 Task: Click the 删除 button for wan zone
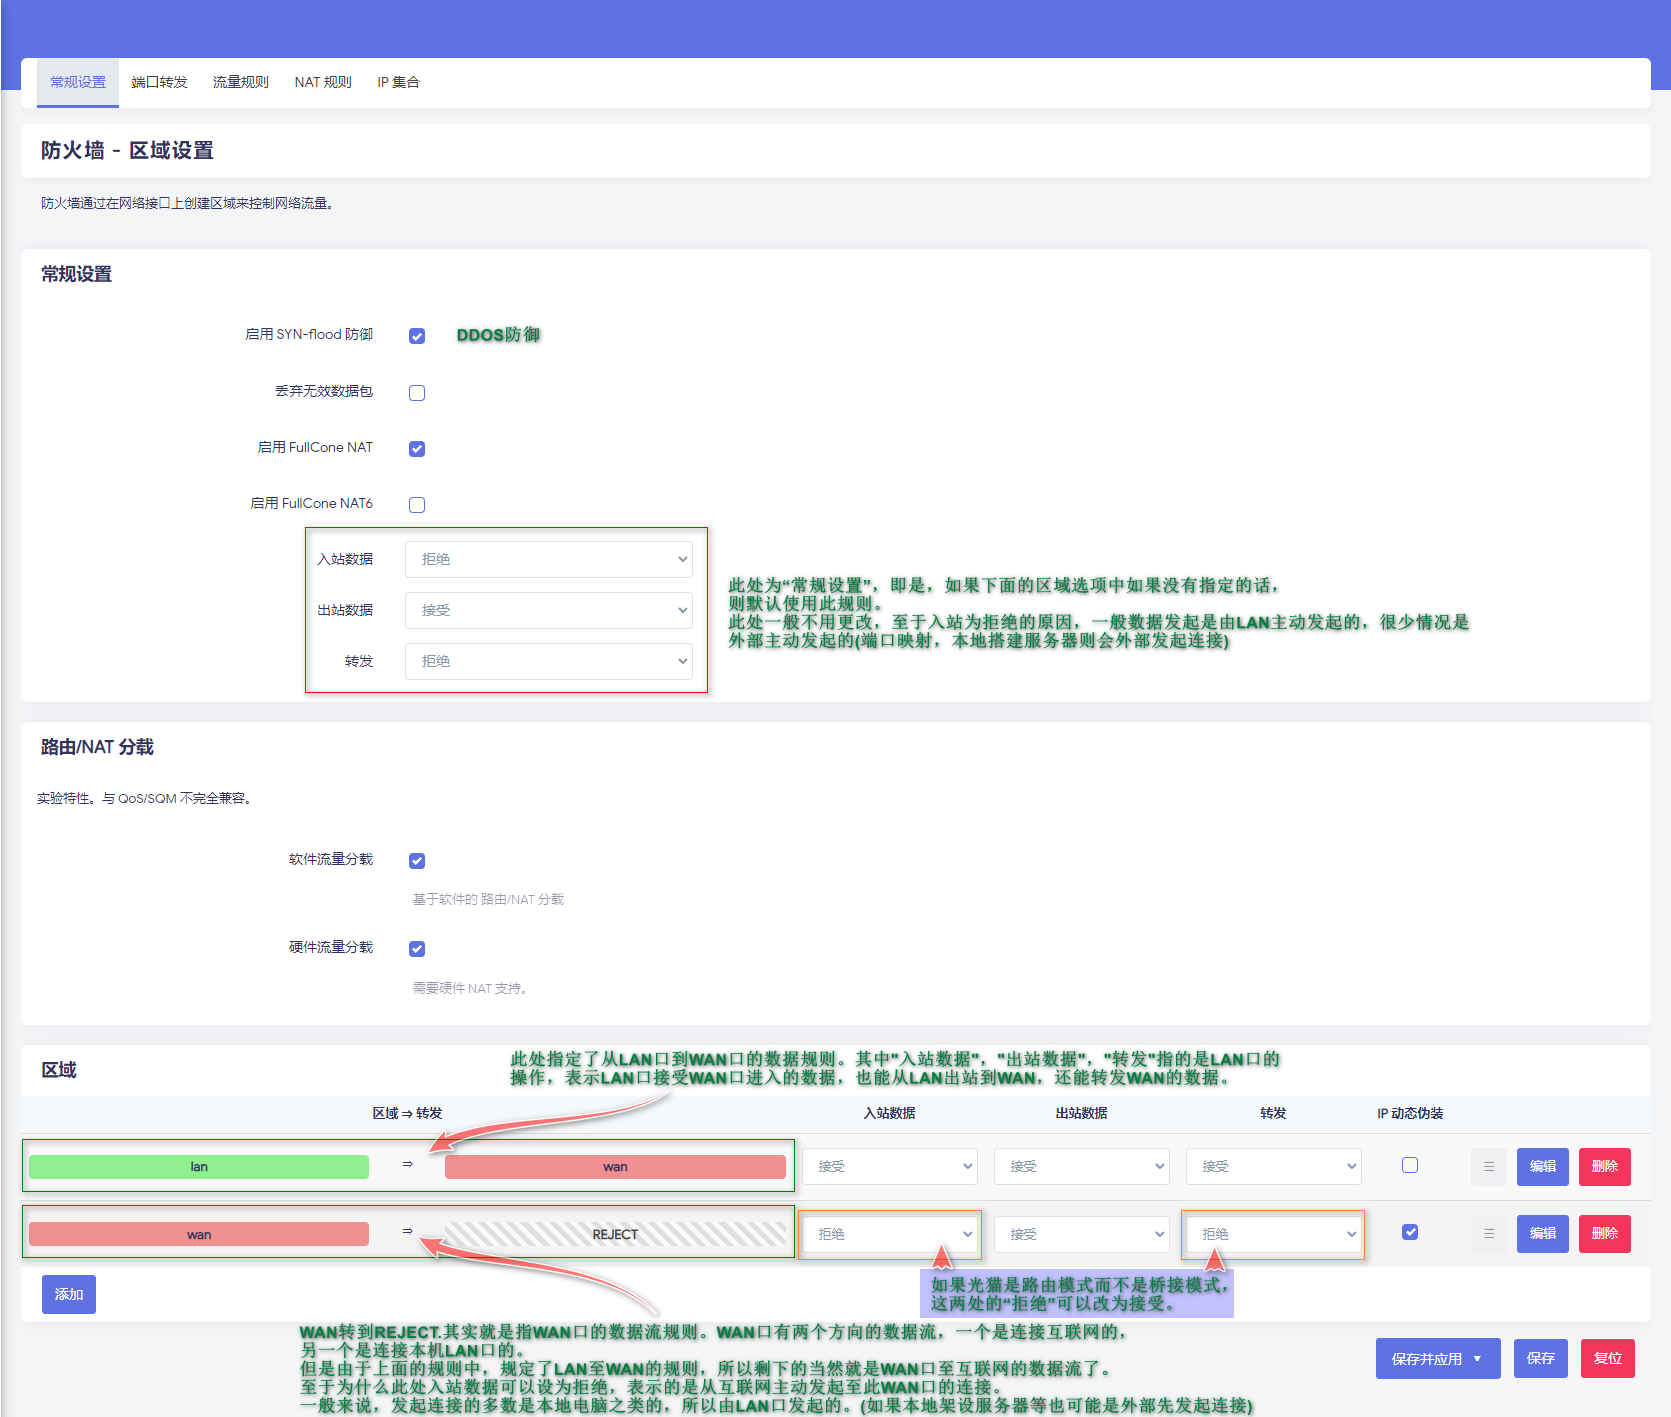1604,1234
